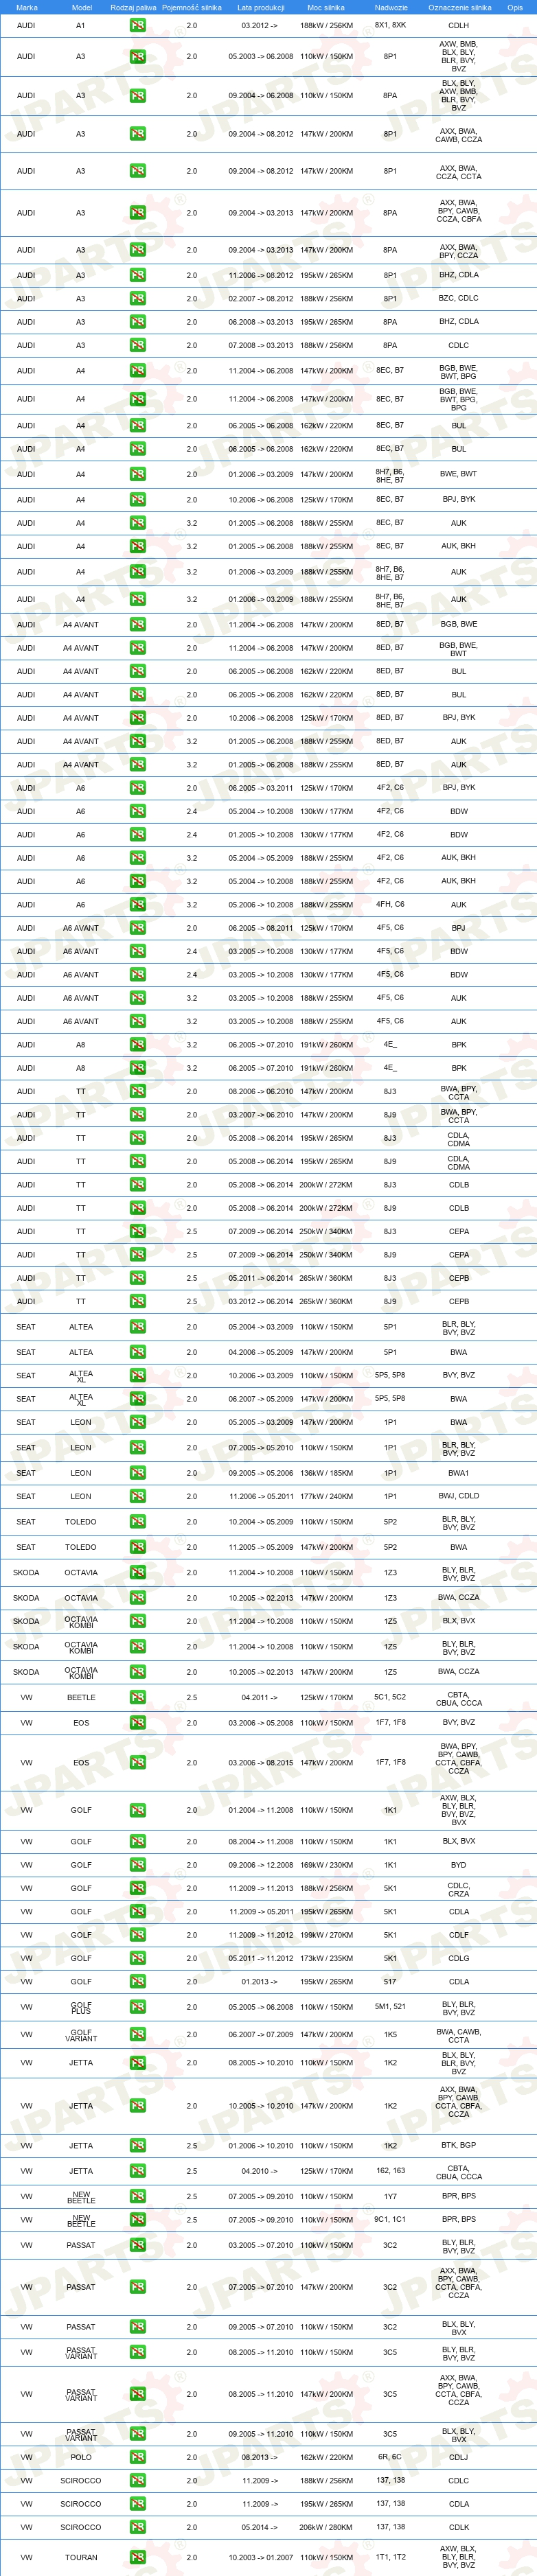
Task: Click the fuel icon in the VW TOURAN row
Action: [138, 2557]
